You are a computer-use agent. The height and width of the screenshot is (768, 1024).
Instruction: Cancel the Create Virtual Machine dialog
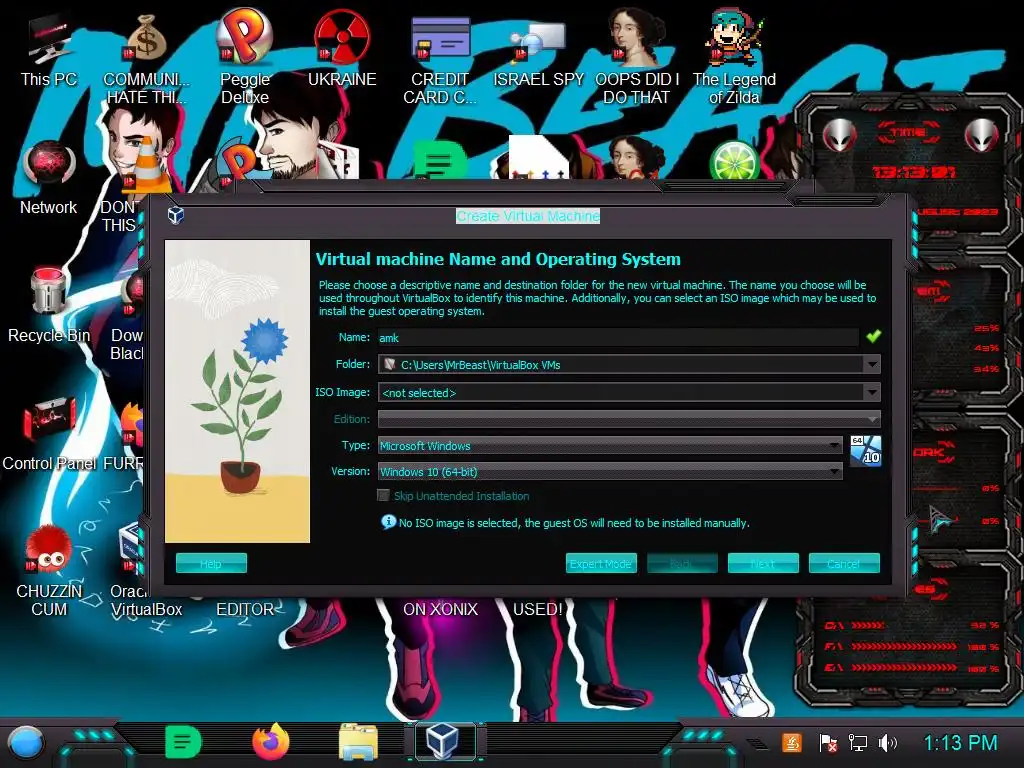point(844,563)
